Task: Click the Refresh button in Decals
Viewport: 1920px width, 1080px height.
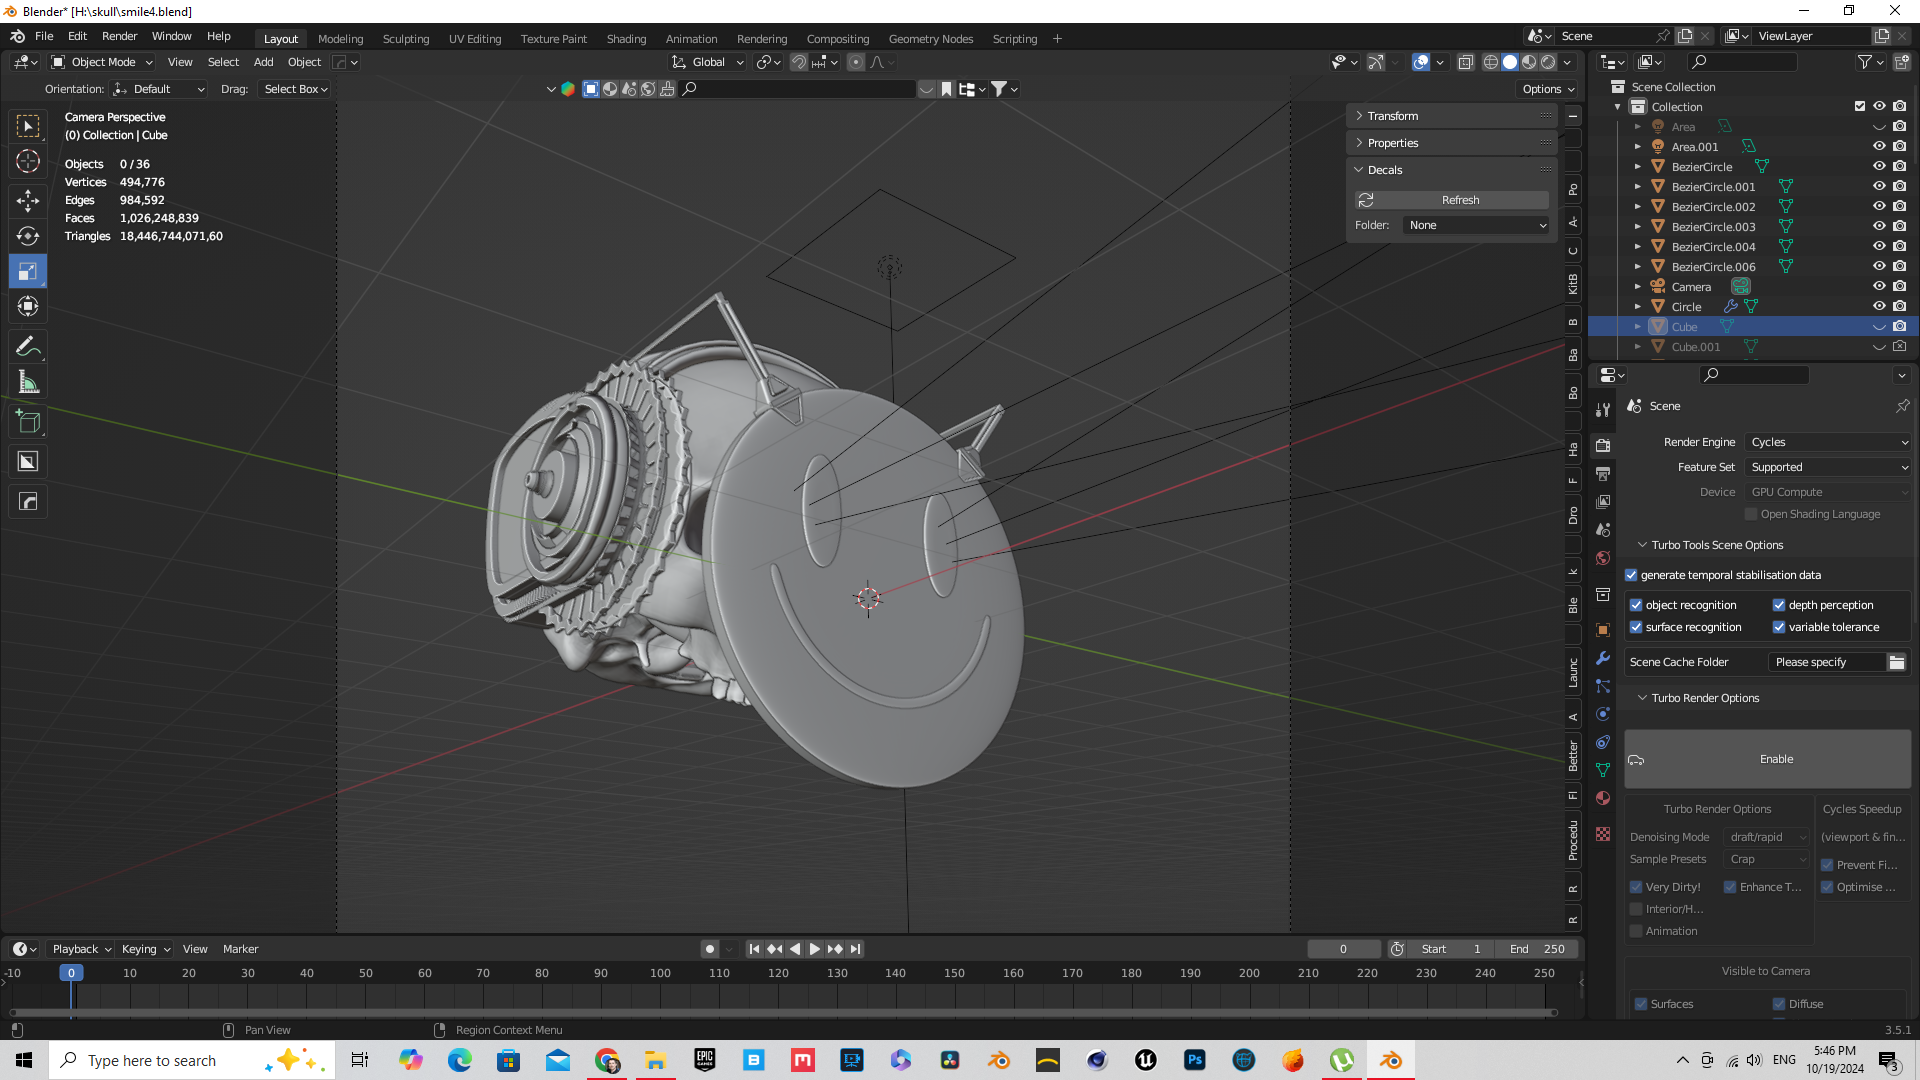Action: (1452, 200)
